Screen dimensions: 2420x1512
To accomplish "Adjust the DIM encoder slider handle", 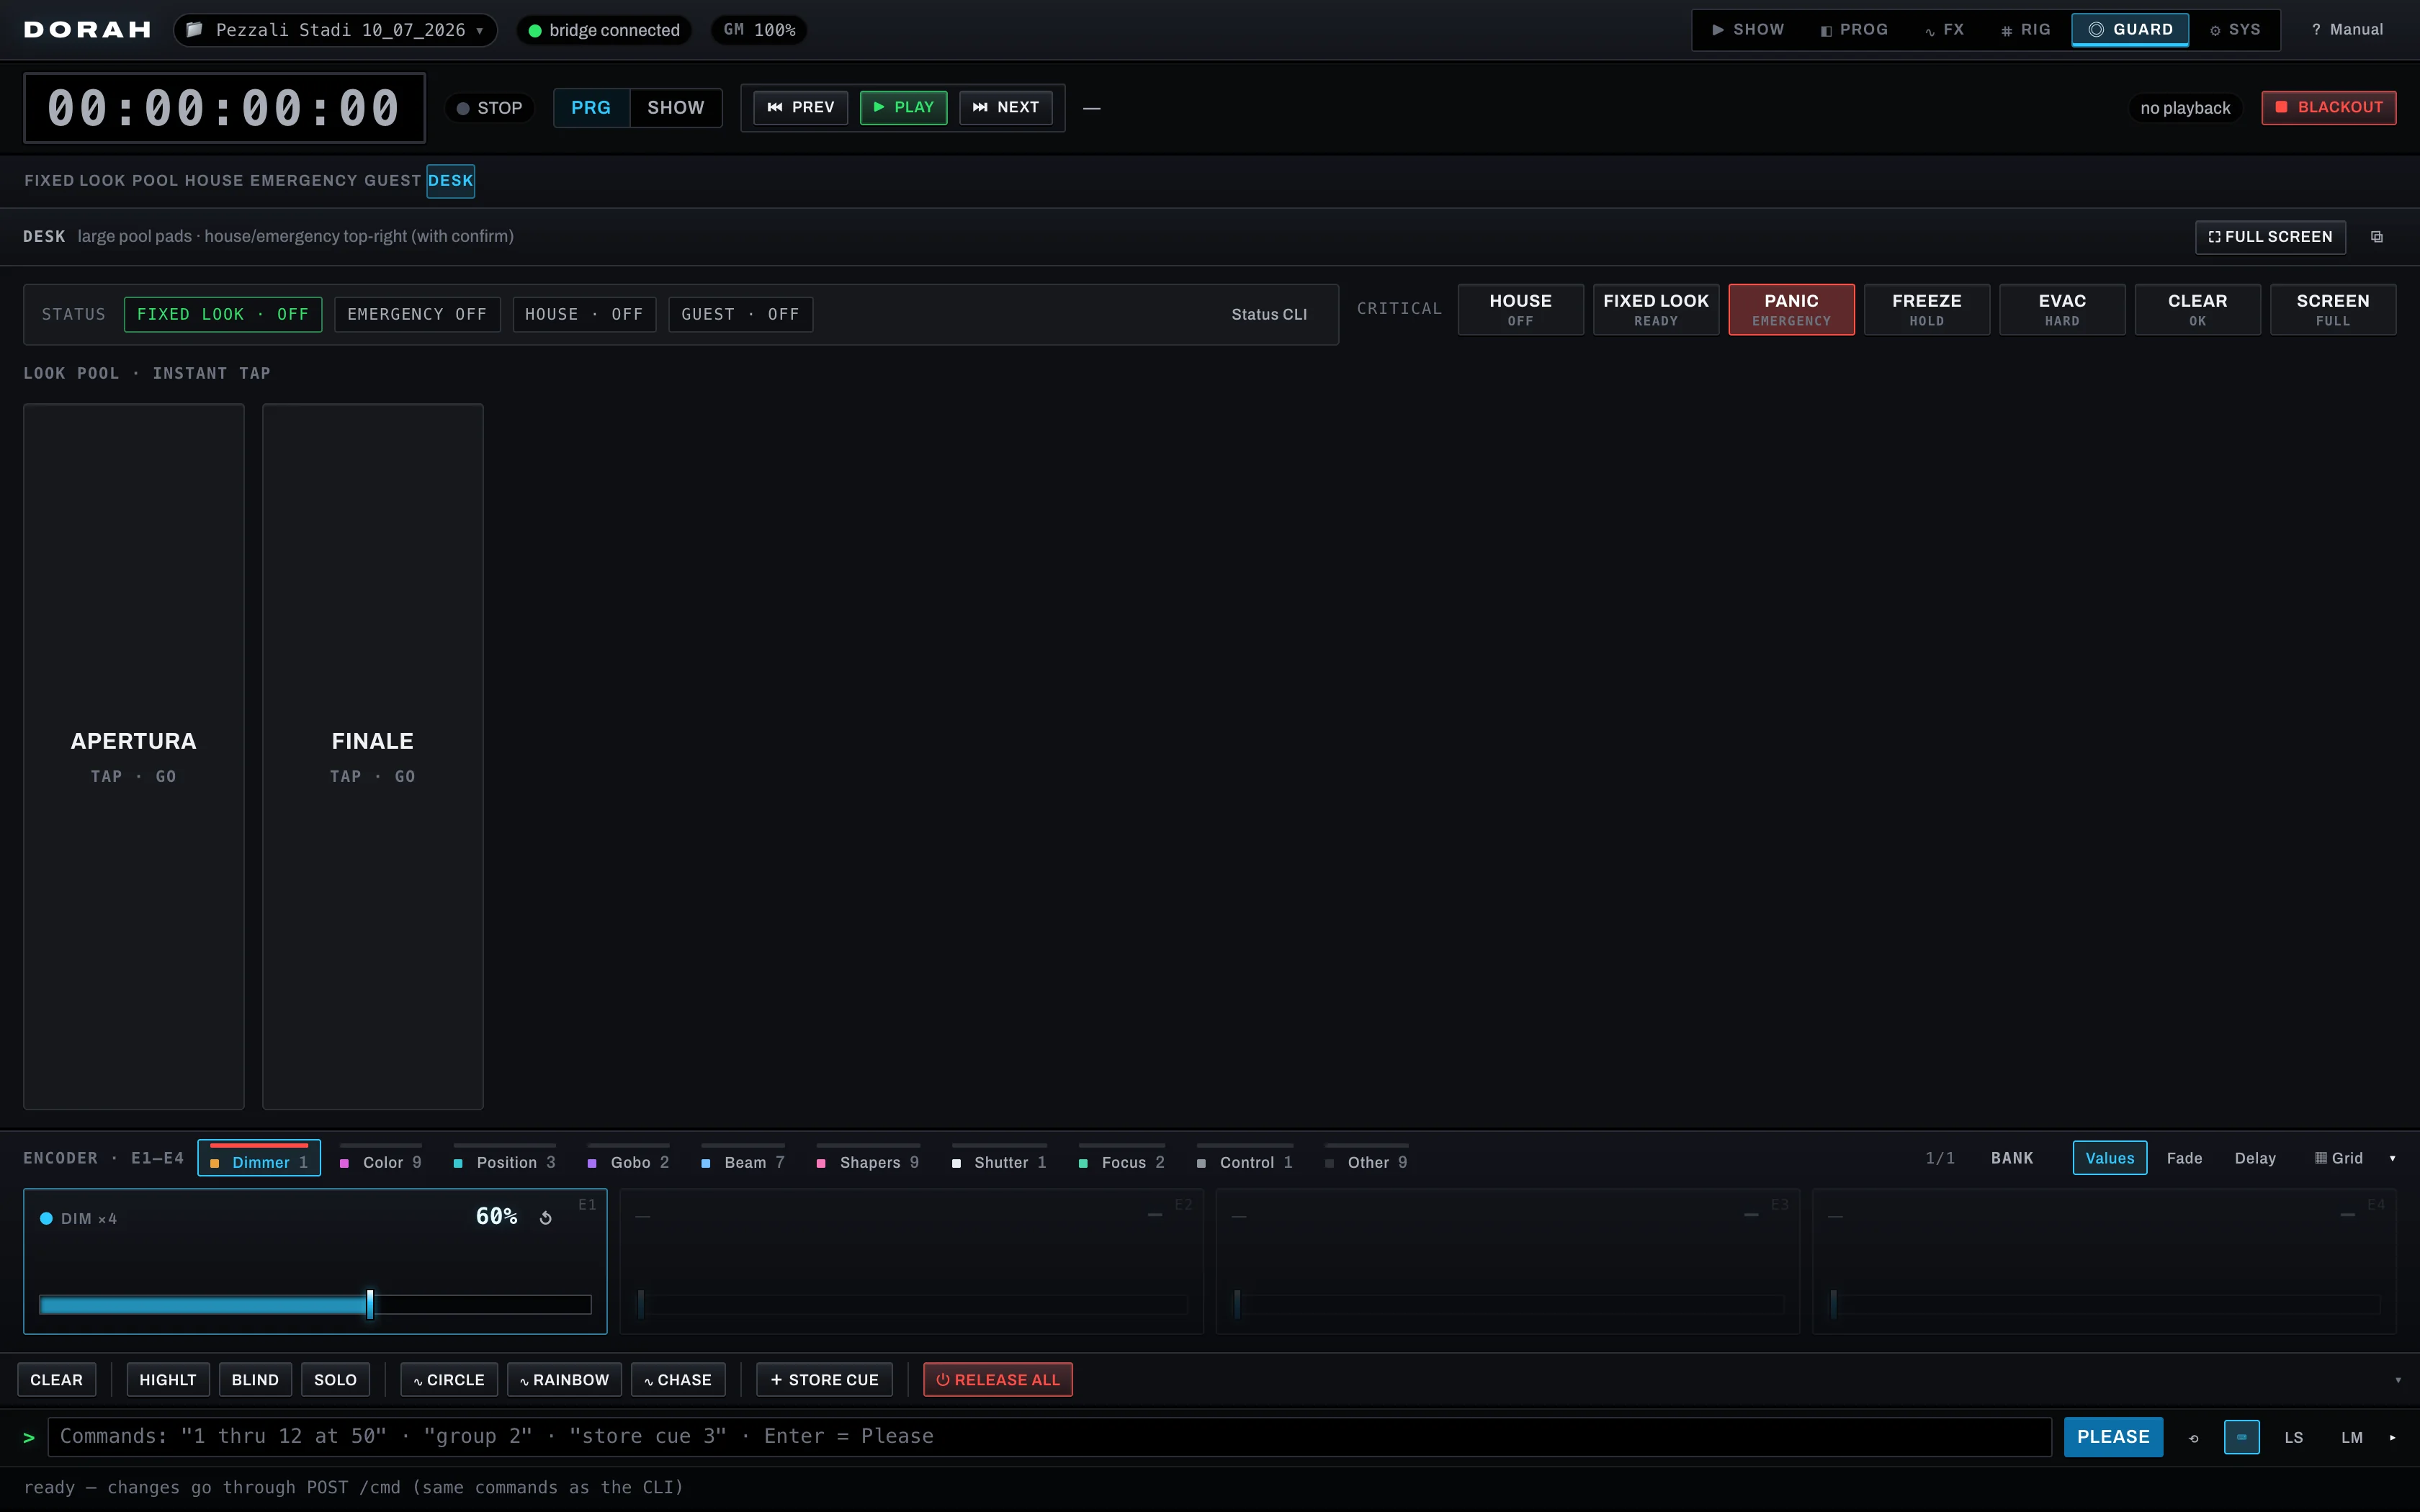I will [x=370, y=1304].
